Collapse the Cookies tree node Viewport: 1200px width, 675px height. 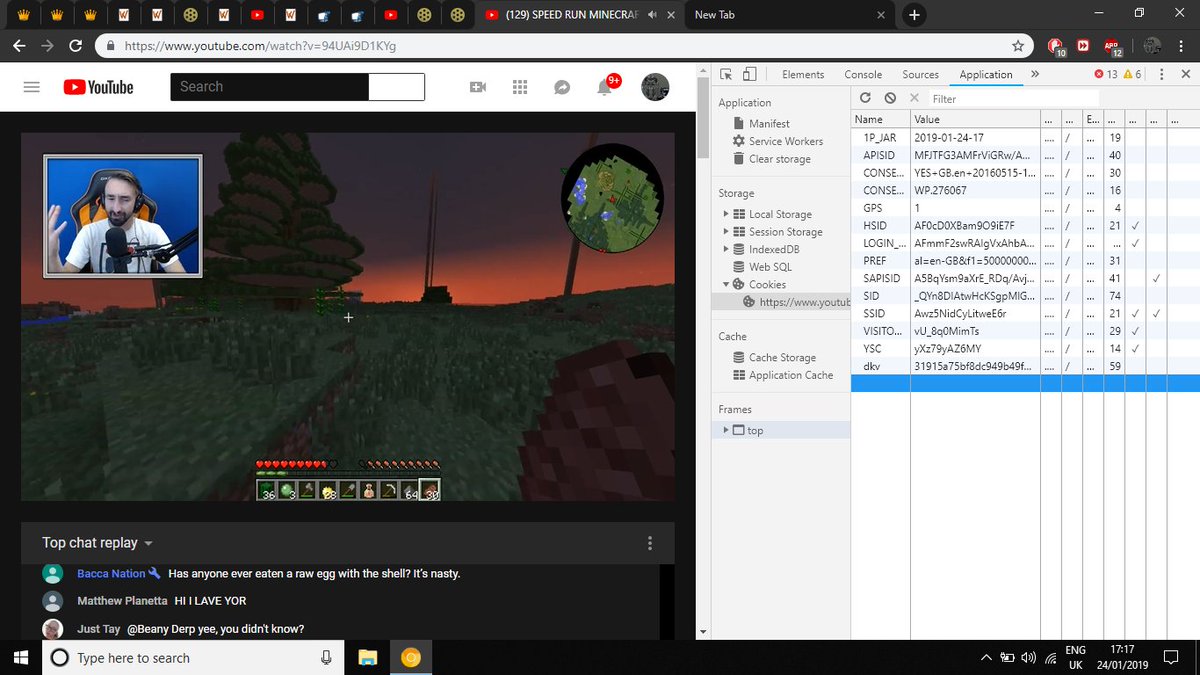pyautogui.click(x=726, y=285)
